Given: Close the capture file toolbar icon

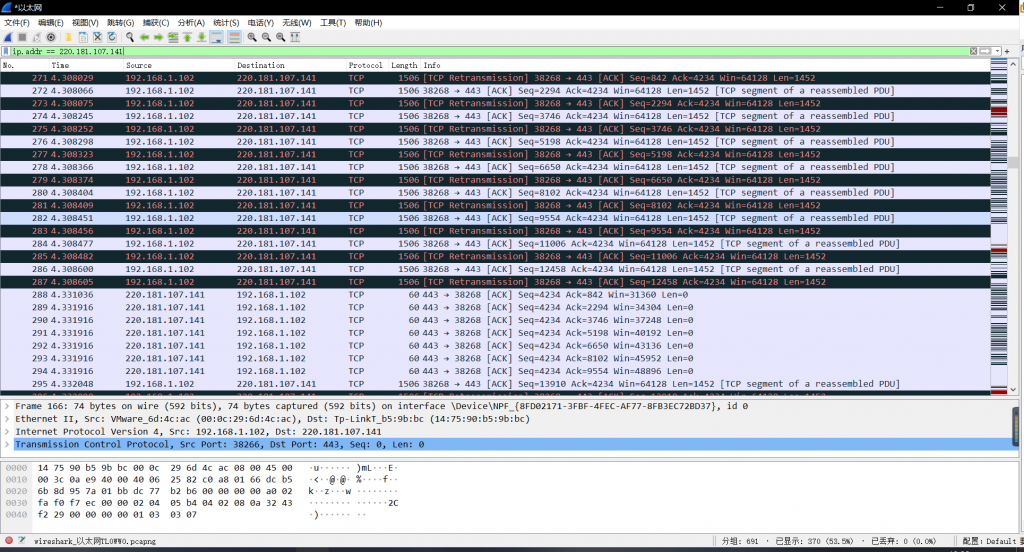Looking at the screenshot, I should tap(97, 37).
